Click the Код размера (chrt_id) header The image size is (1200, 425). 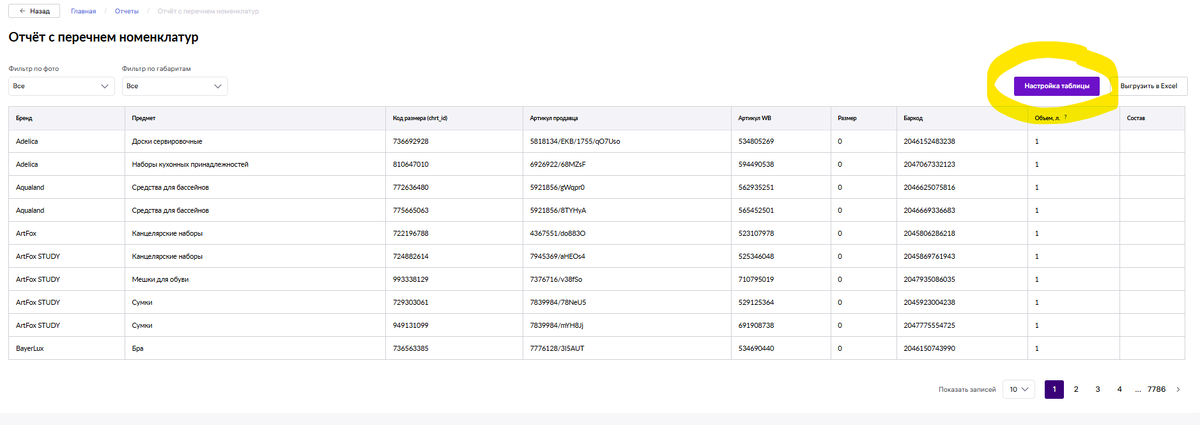(x=420, y=118)
